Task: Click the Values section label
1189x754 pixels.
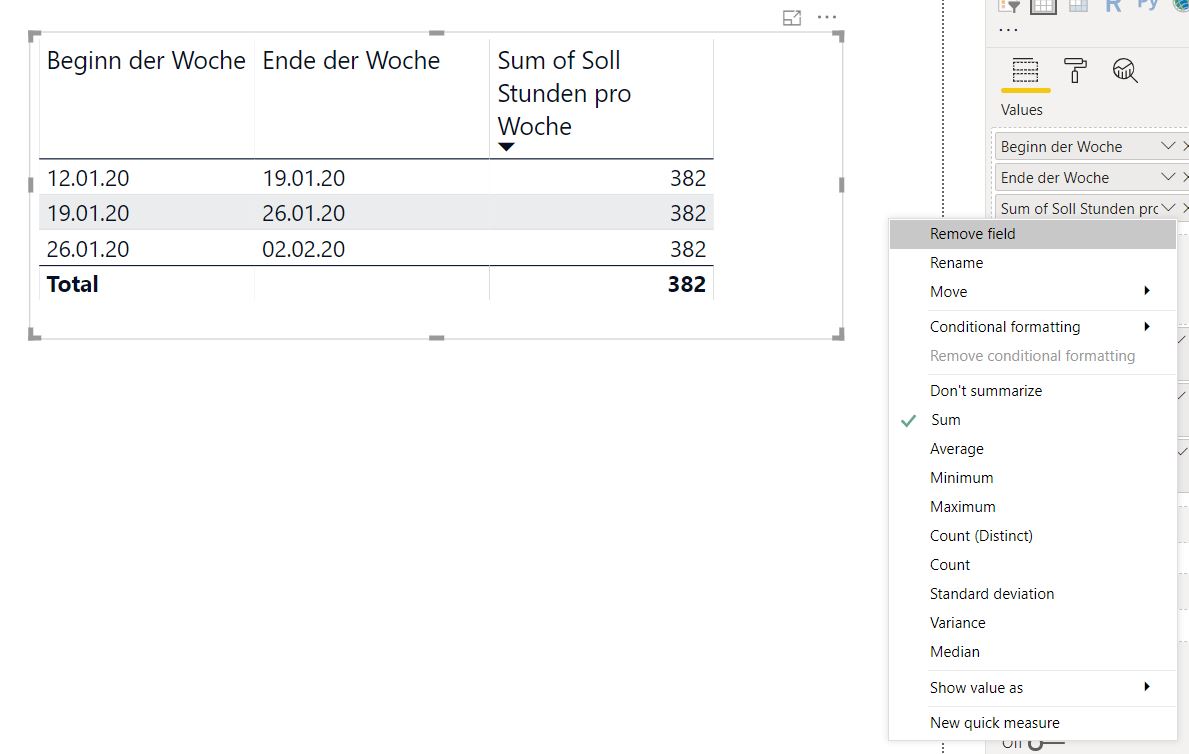Action: (x=1021, y=110)
